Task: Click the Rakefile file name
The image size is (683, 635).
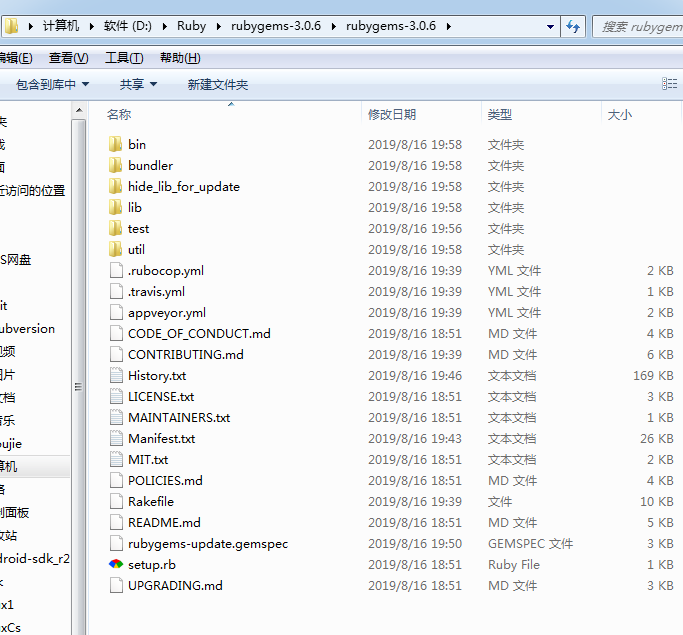Action: 151,501
